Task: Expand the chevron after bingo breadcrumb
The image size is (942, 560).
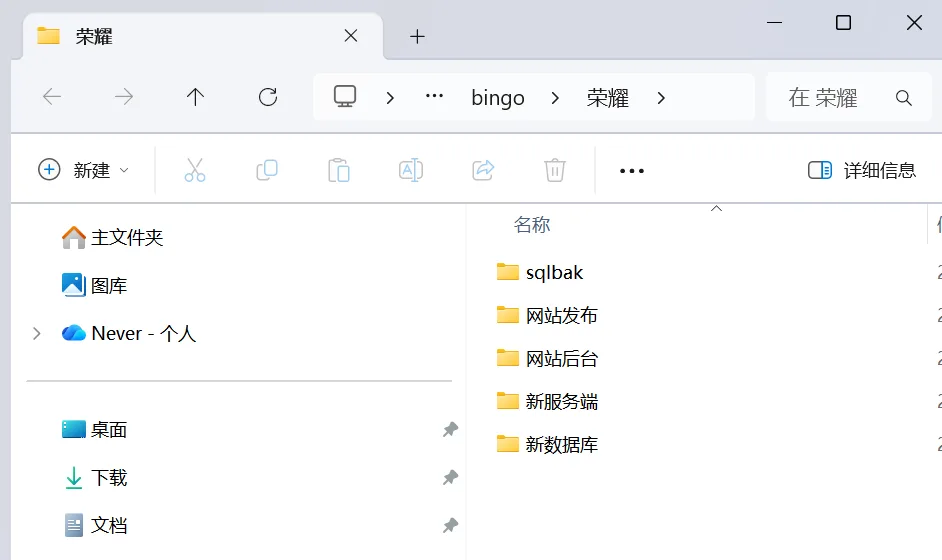Action: coord(555,97)
